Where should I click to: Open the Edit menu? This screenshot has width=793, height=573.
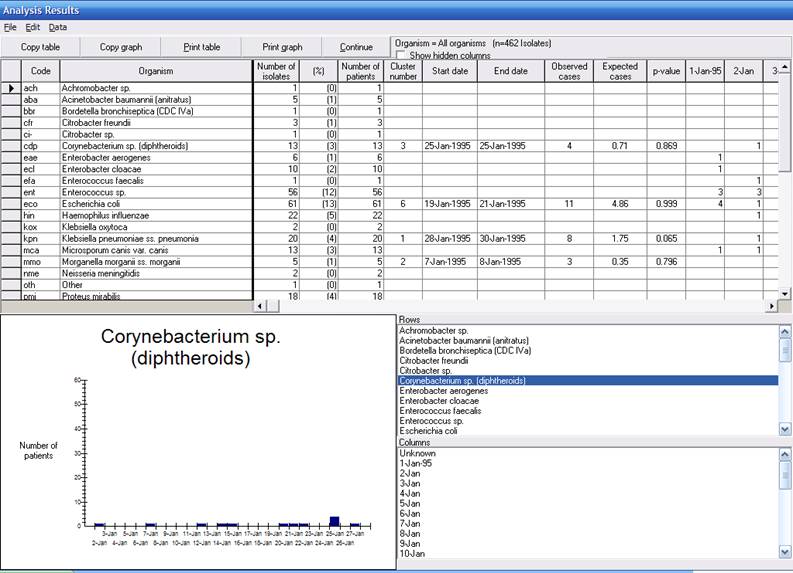(33, 27)
